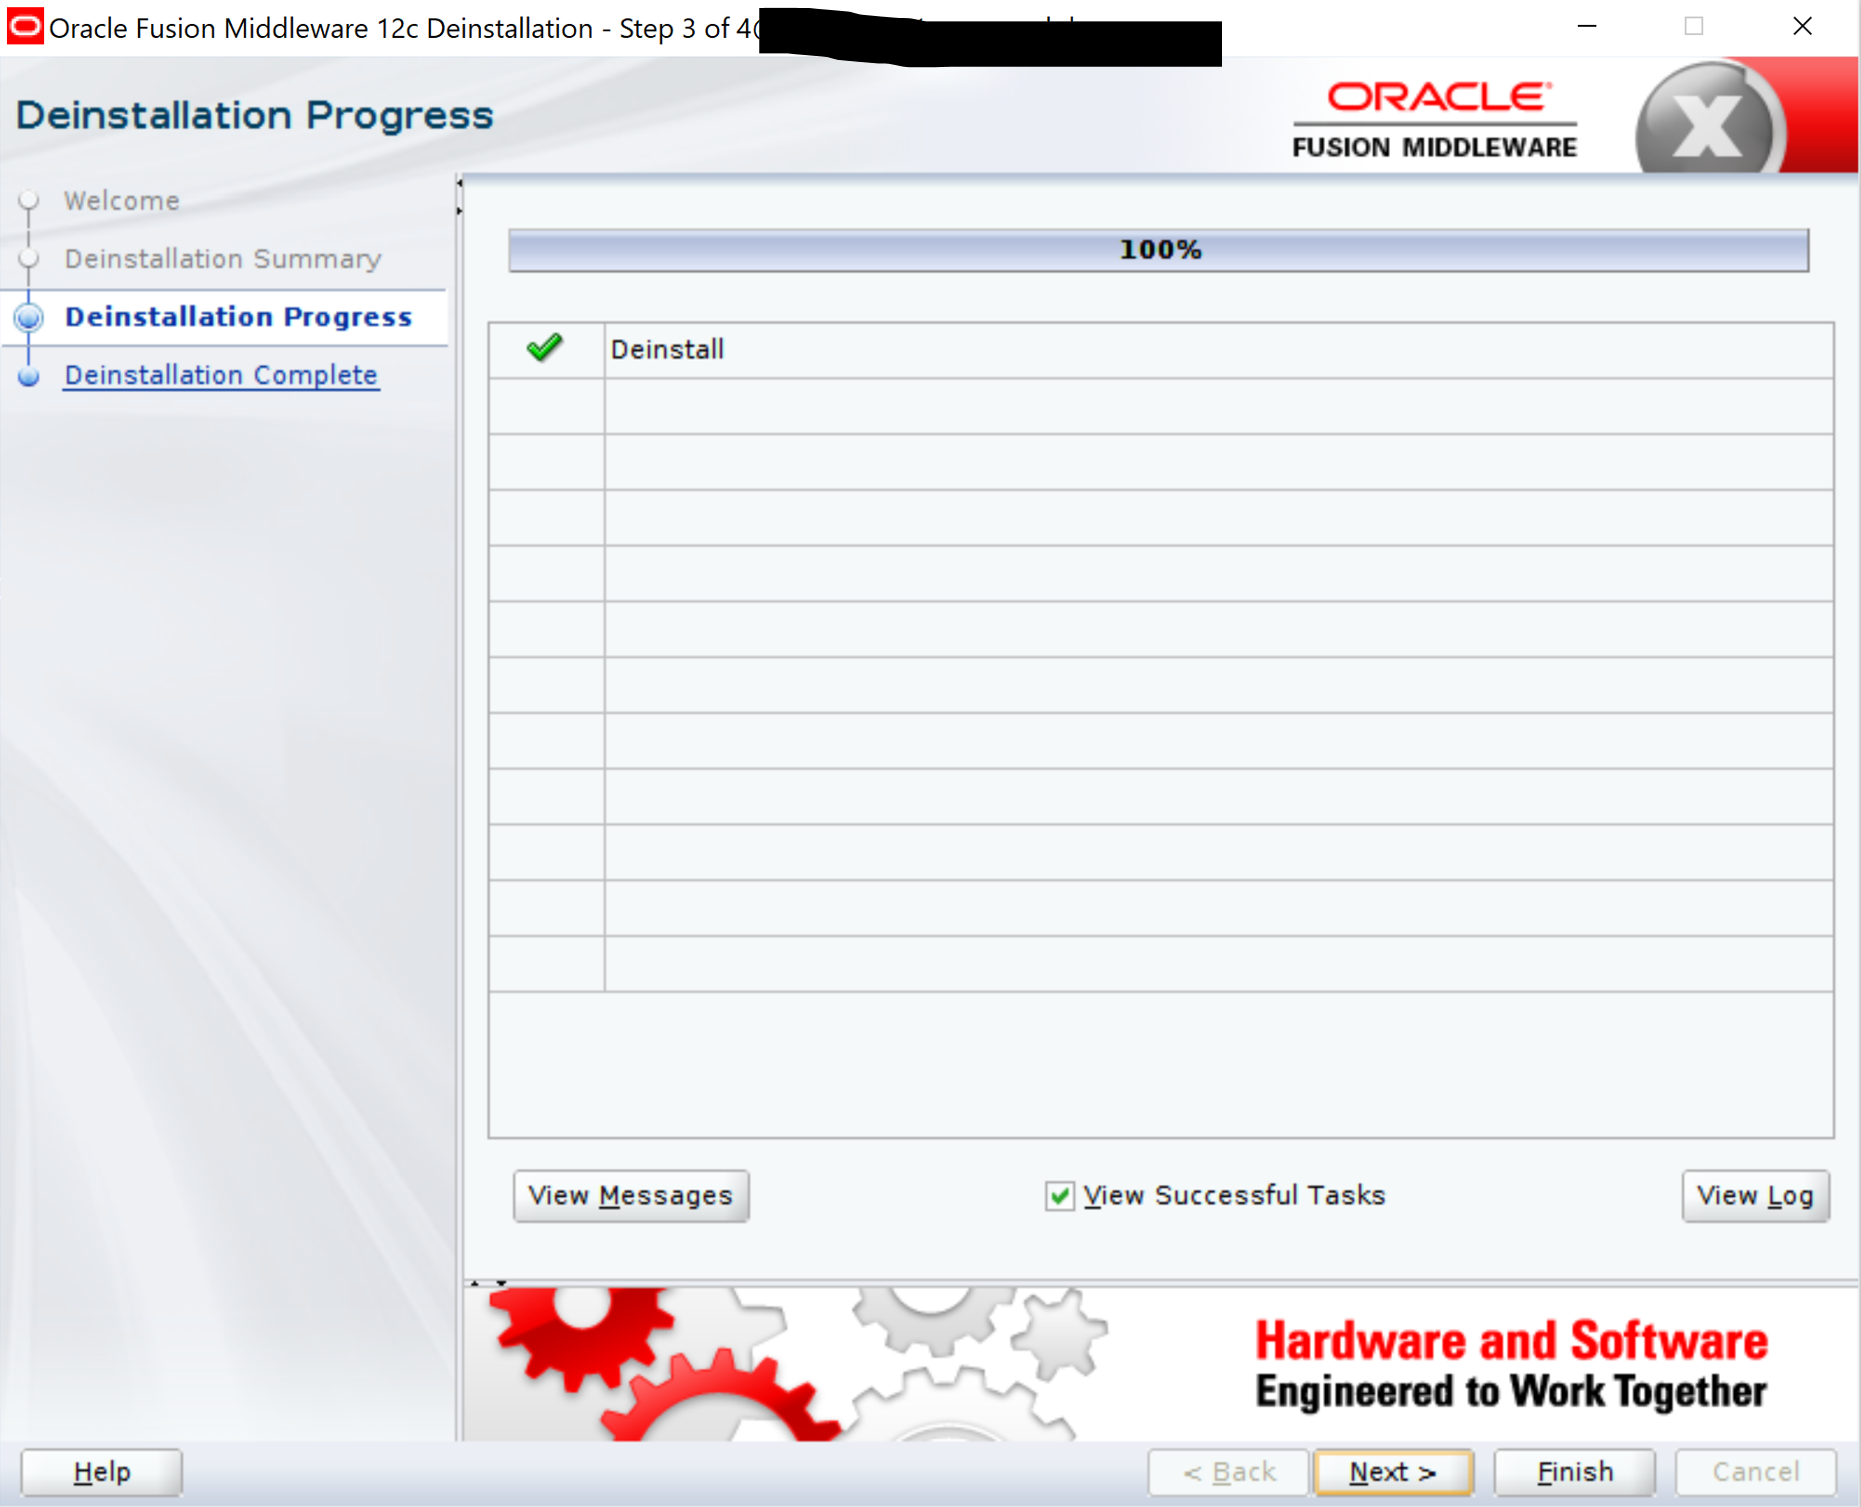Click the Deinstallation Progress step bullet
The width and height of the screenshot is (1861, 1507).
pos(29,317)
